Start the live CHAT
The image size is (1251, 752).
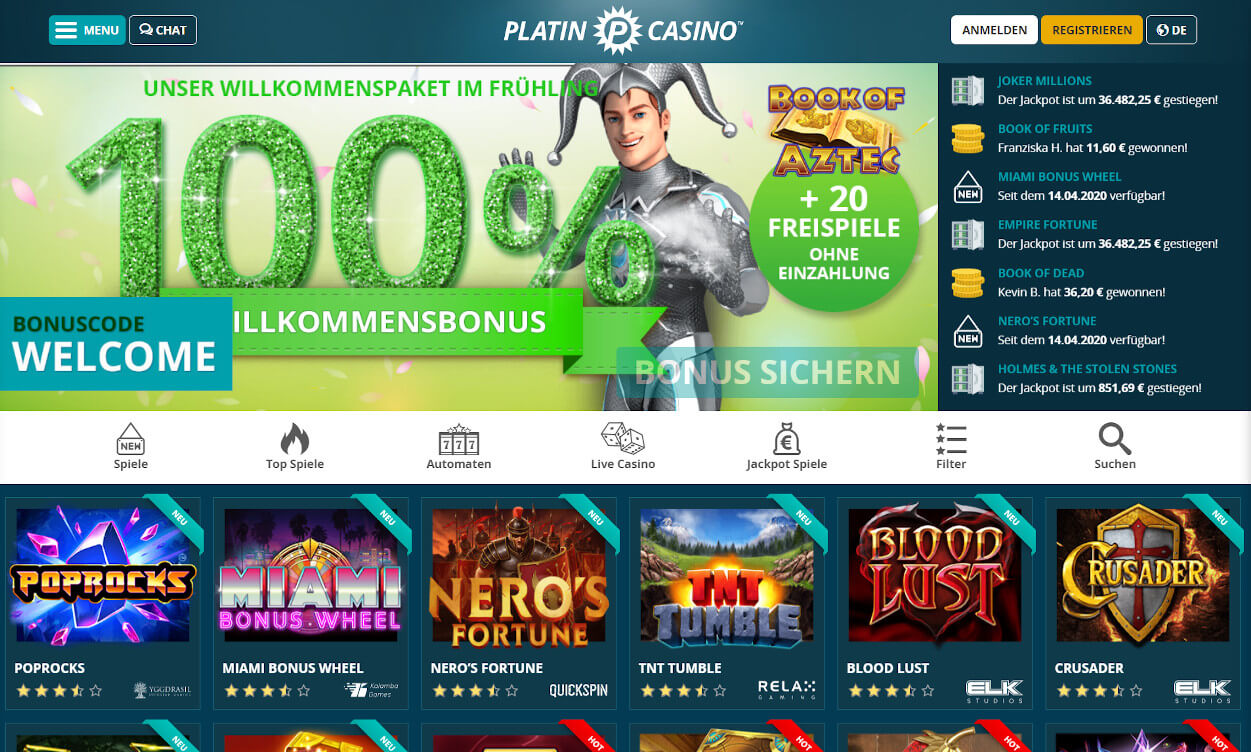coord(163,30)
